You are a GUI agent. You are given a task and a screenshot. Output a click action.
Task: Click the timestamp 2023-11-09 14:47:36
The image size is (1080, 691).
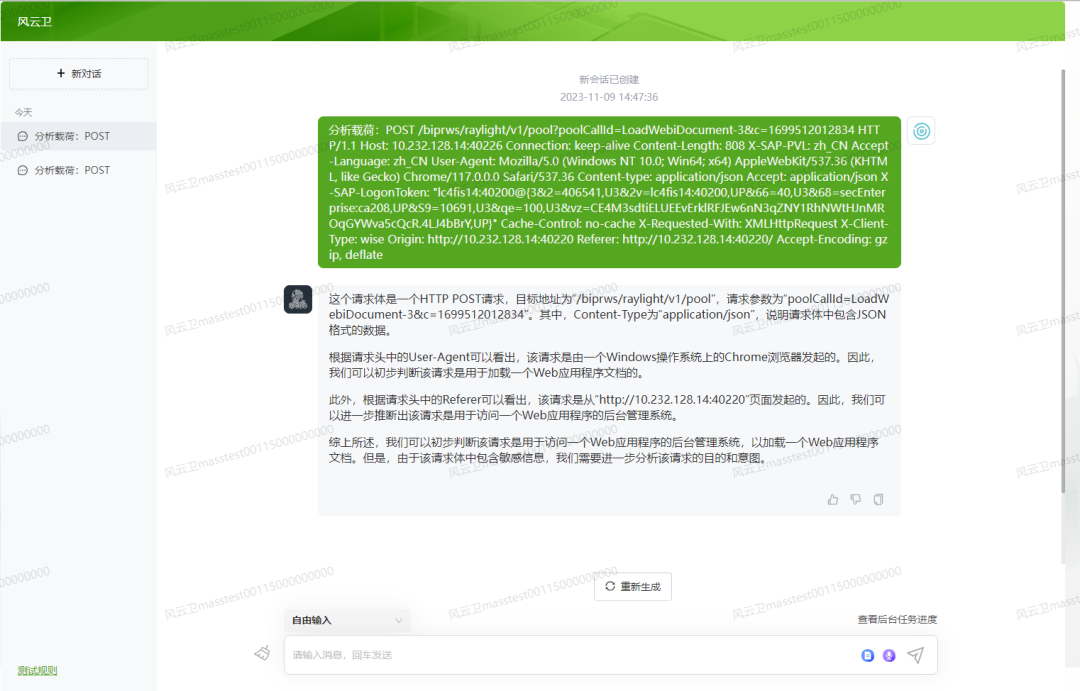pos(609,97)
